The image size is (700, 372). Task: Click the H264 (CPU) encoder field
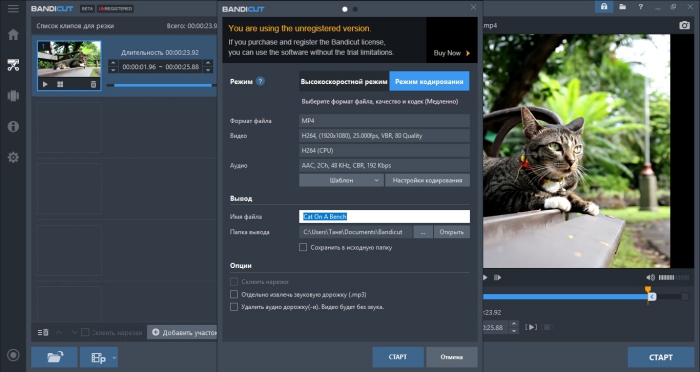click(x=384, y=150)
